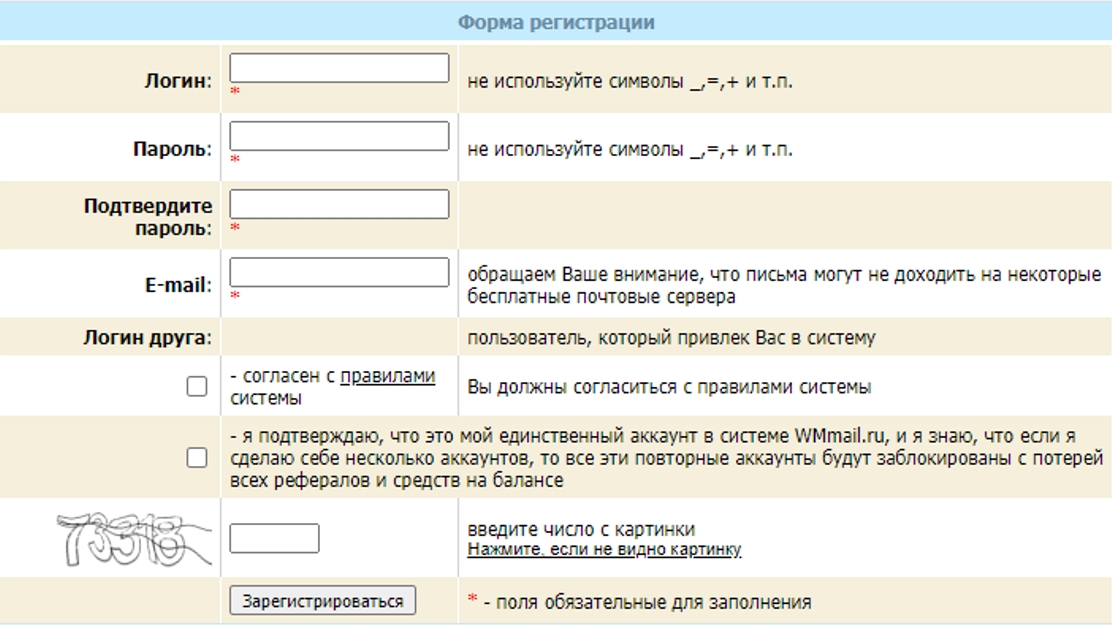The width and height of the screenshot is (1112, 625).
Task: Click 'Нажмите, если не видно картинку' link
Action: (x=604, y=549)
